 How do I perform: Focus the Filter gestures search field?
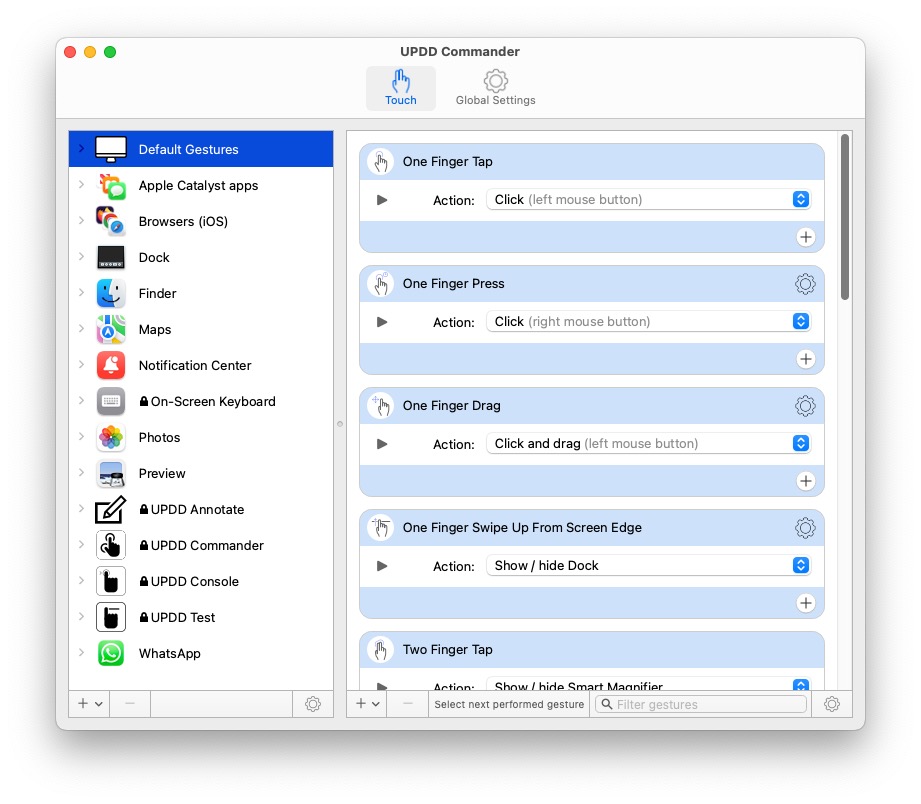[x=700, y=704]
